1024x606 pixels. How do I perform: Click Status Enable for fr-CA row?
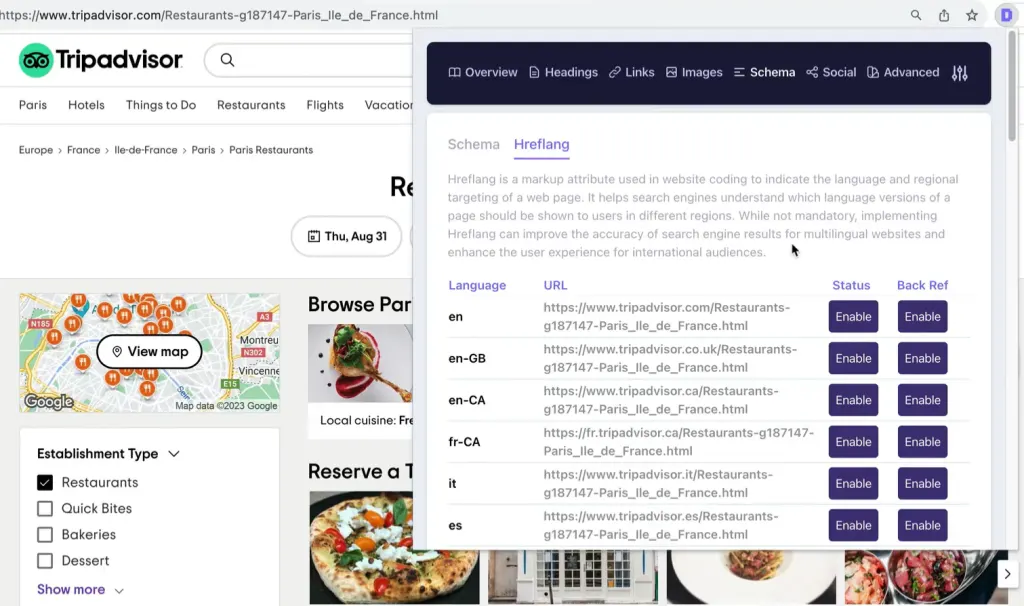853,442
